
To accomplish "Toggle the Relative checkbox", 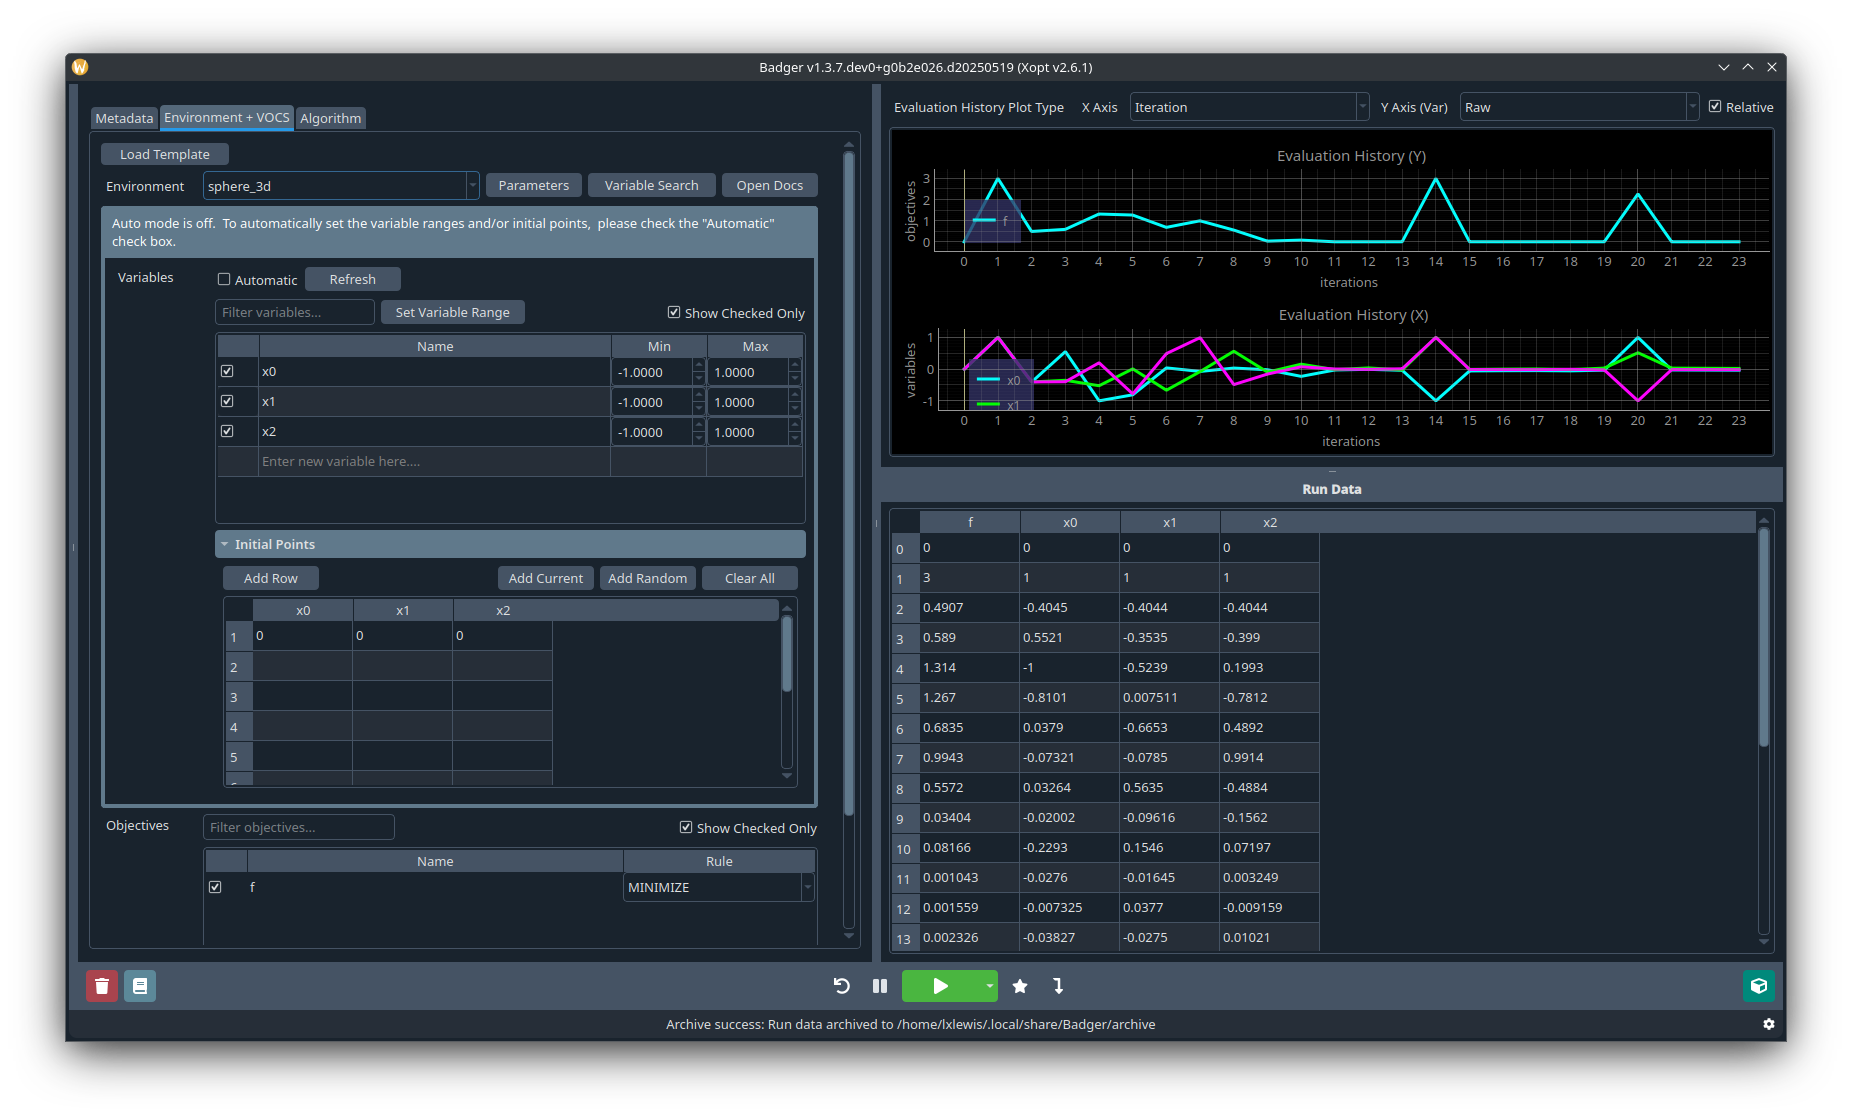I will coord(1715,107).
